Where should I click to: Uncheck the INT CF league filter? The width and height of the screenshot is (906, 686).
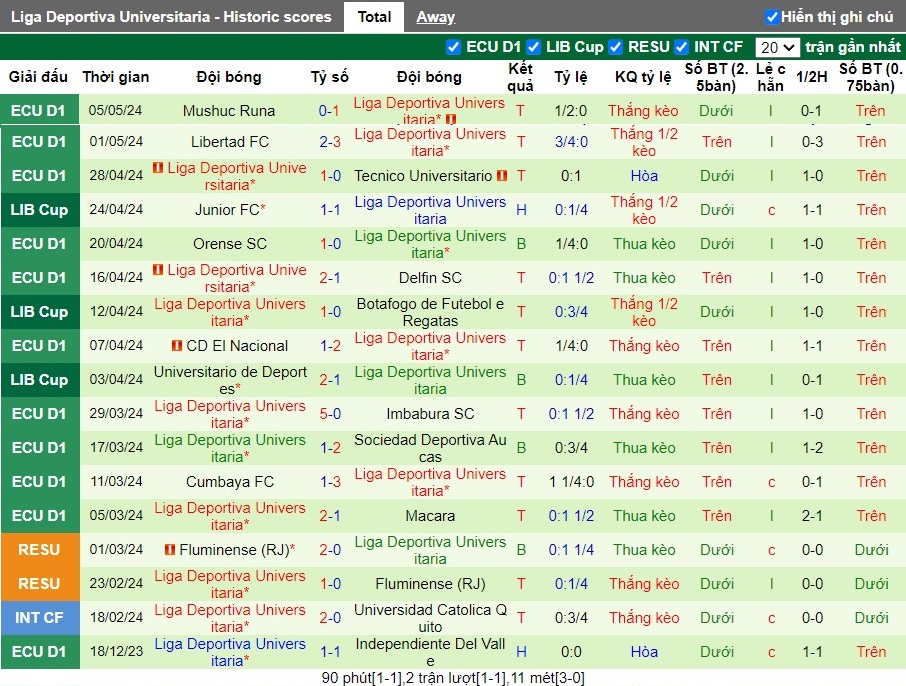(x=681, y=47)
